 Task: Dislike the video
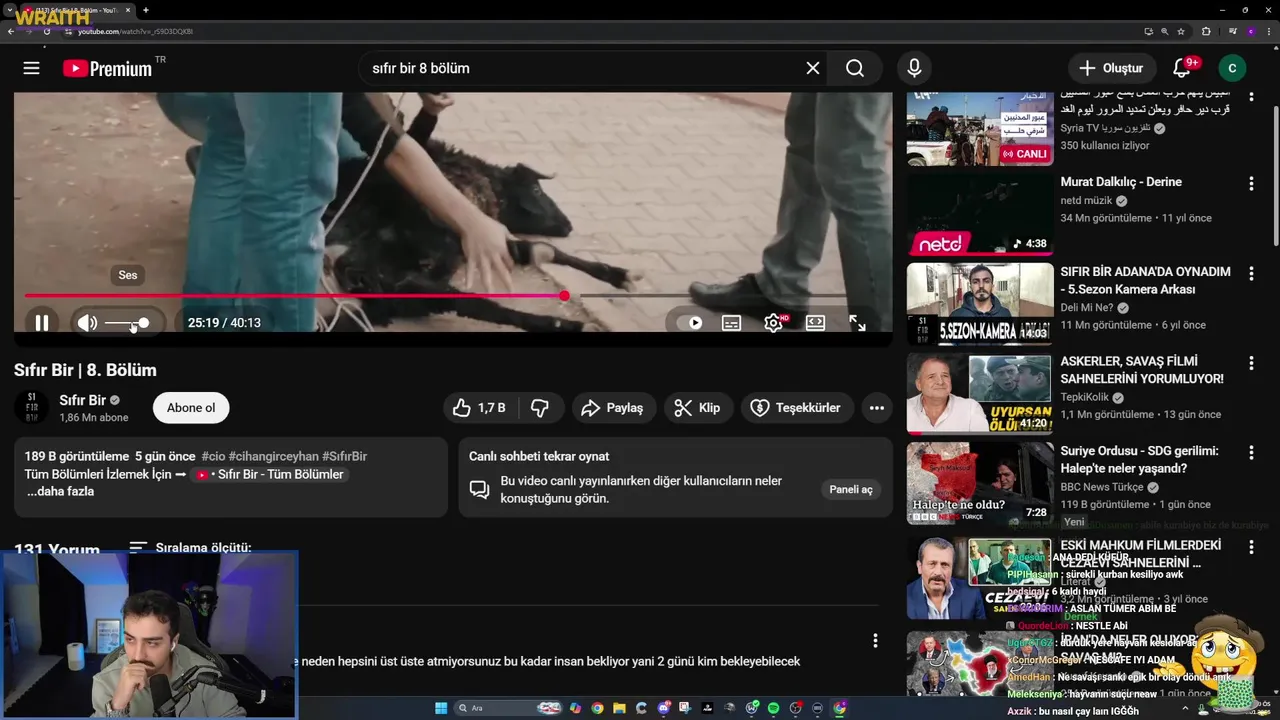click(540, 408)
